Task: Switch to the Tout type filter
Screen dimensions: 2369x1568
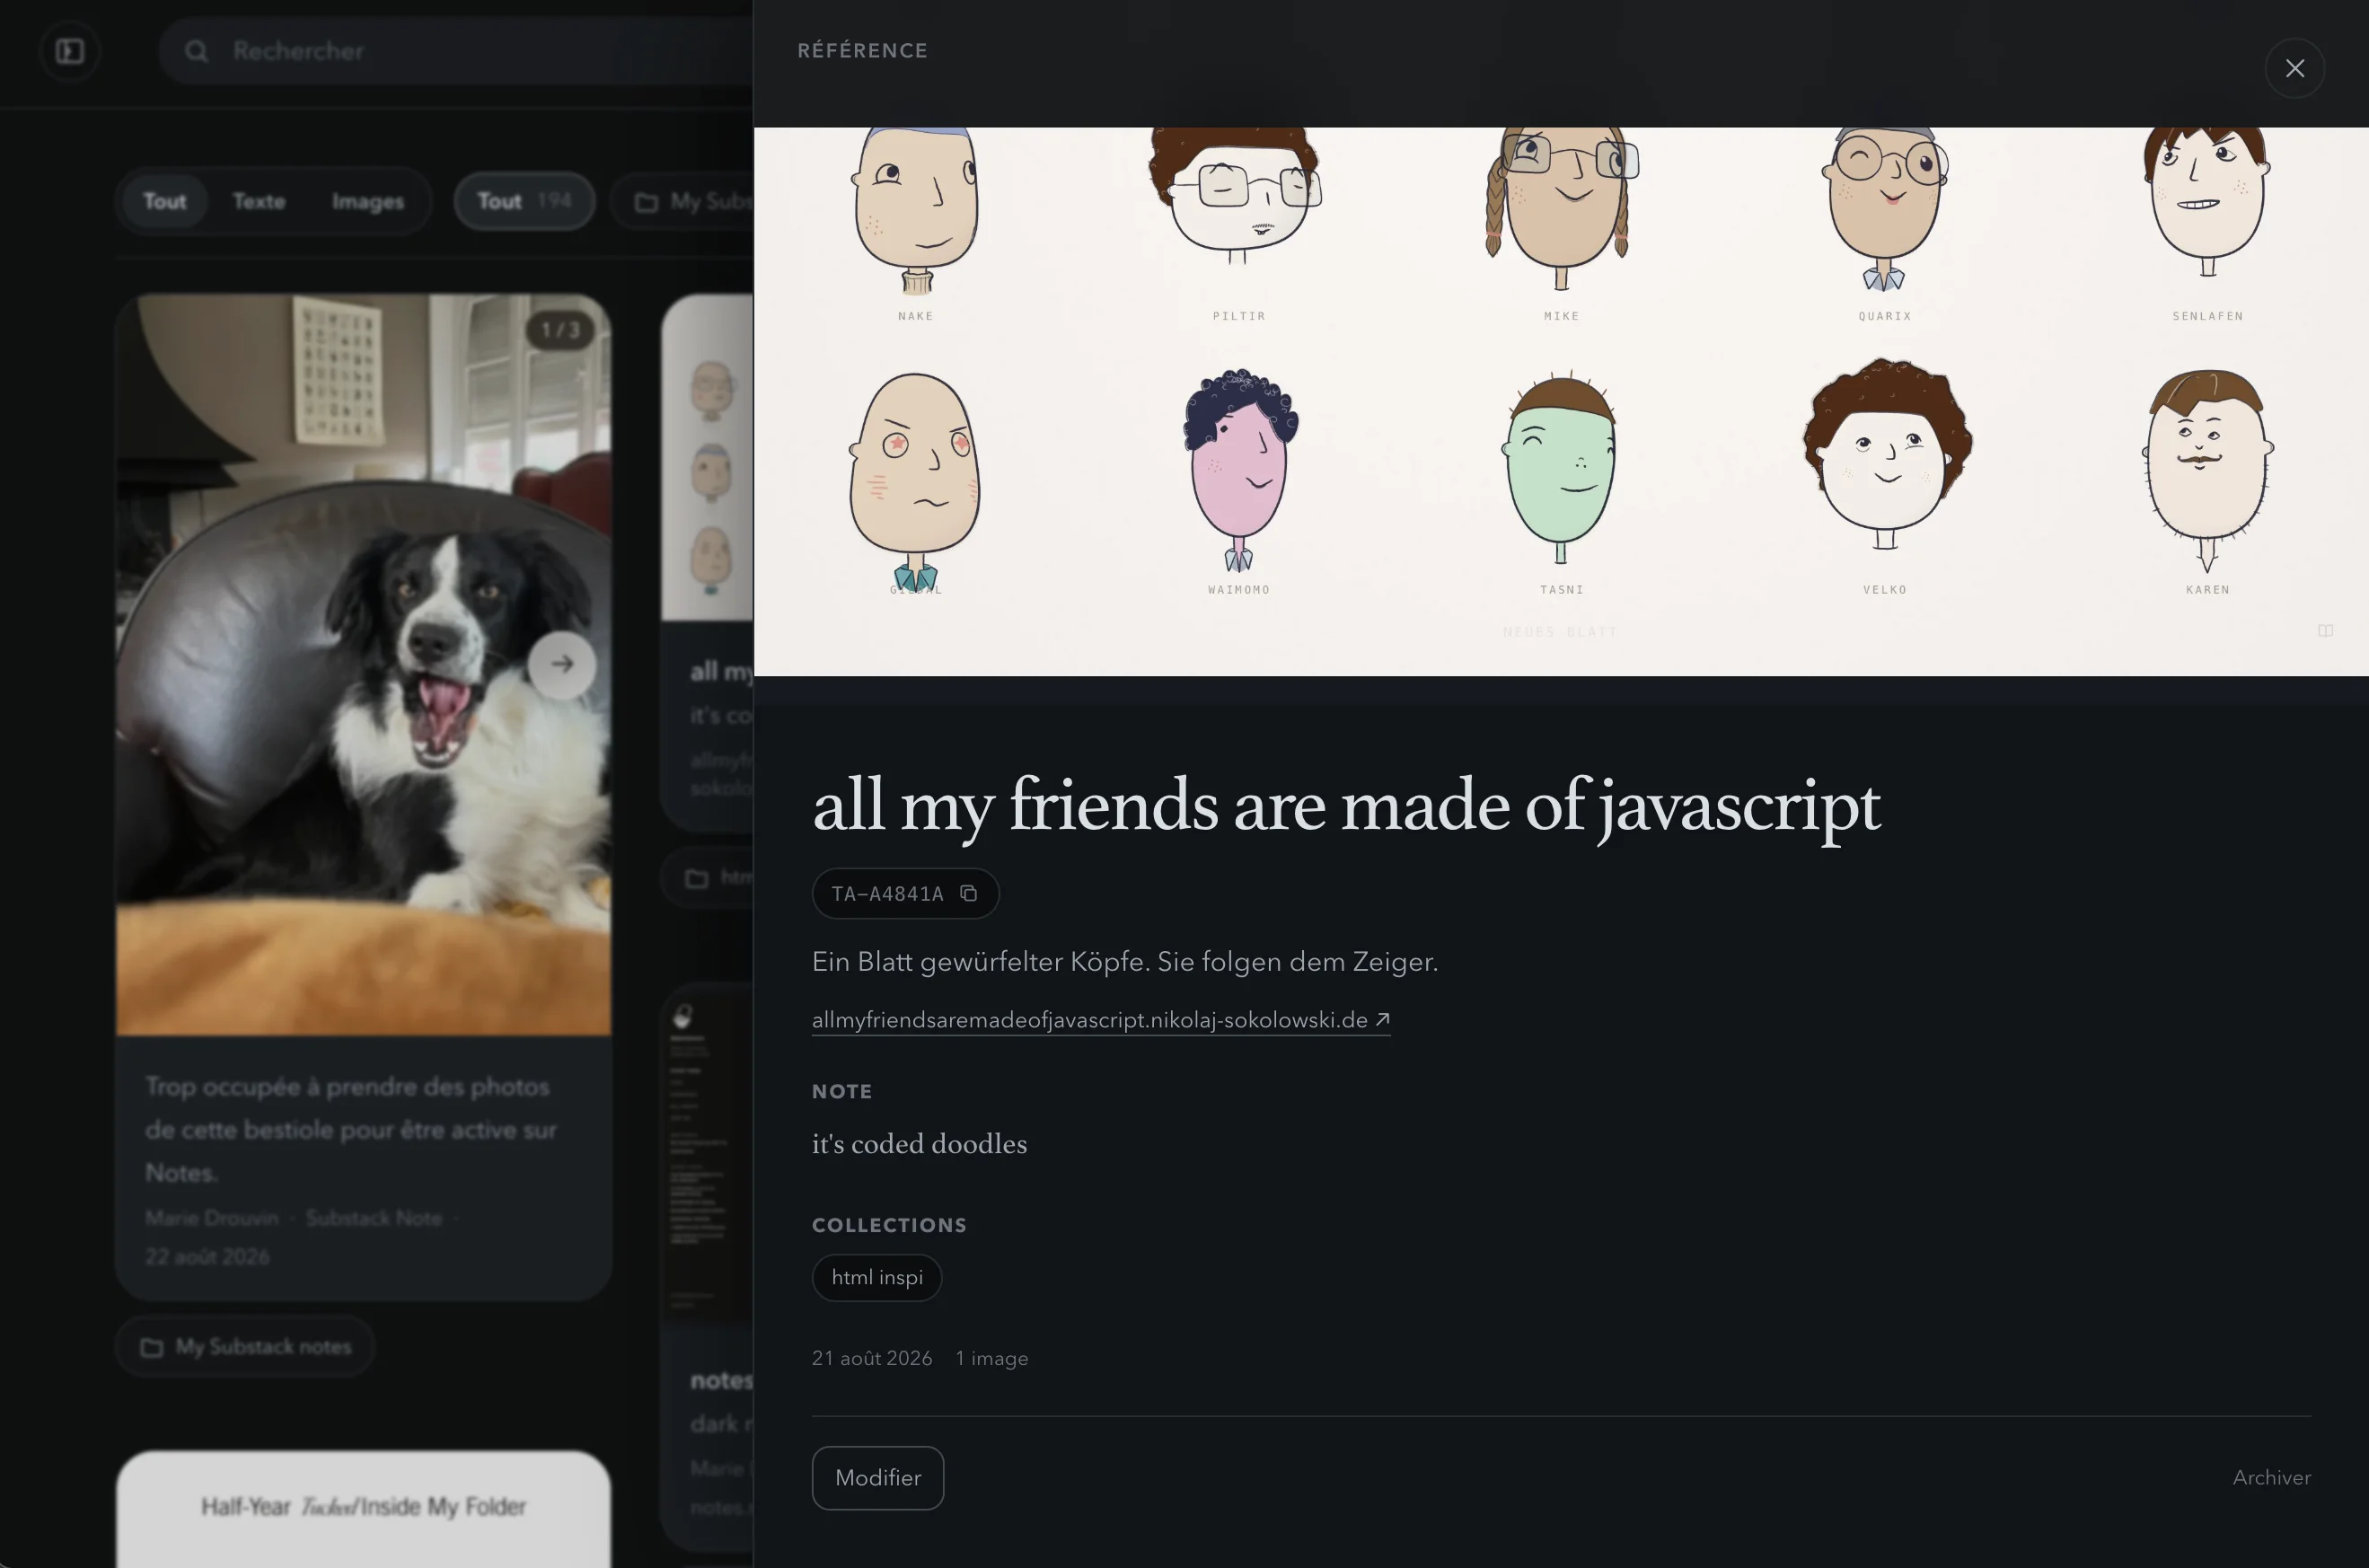Action: click(165, 201)
